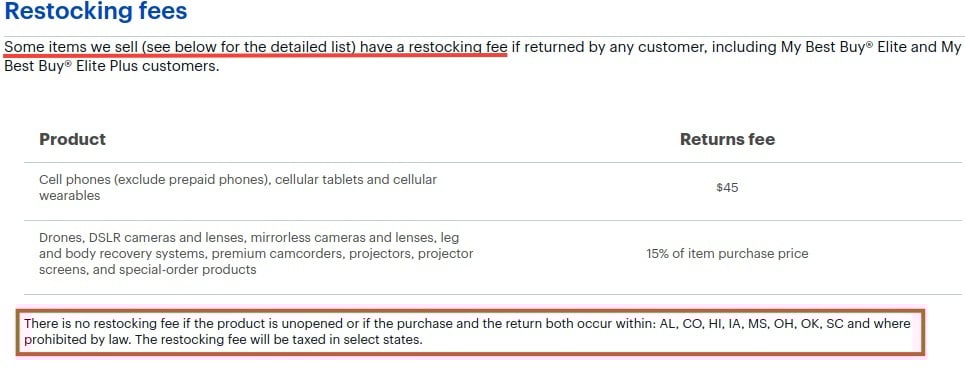Select the Product column header
This screenshot has height=368, width=965.
pyautogui.click(x=73, y=139)
